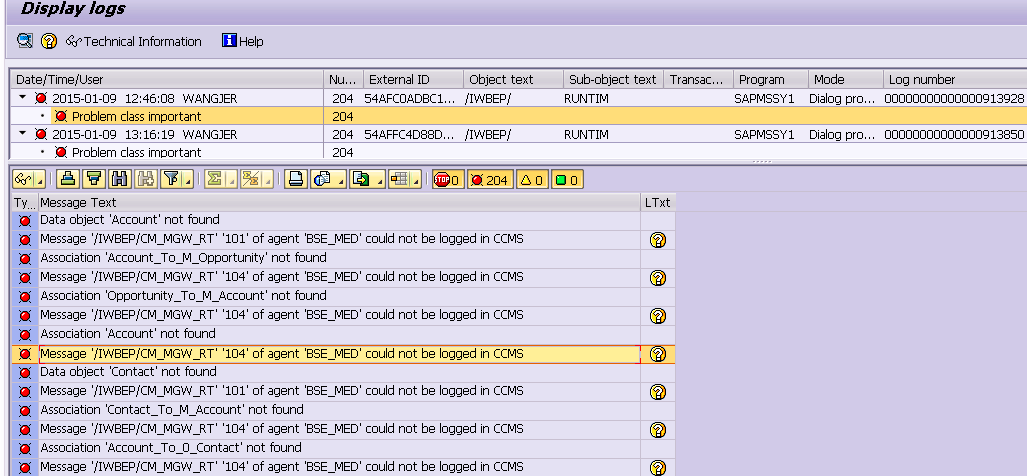Open the Views dropdown arrow

[341, 179]
